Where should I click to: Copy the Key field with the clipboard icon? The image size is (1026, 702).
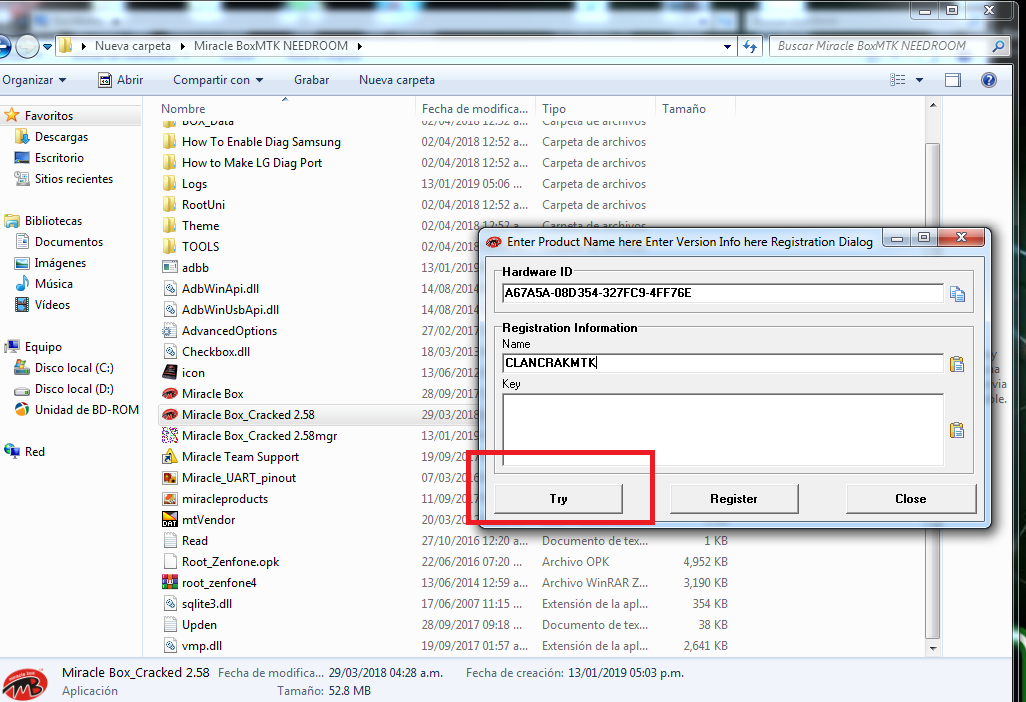click(x=957, y=430)
